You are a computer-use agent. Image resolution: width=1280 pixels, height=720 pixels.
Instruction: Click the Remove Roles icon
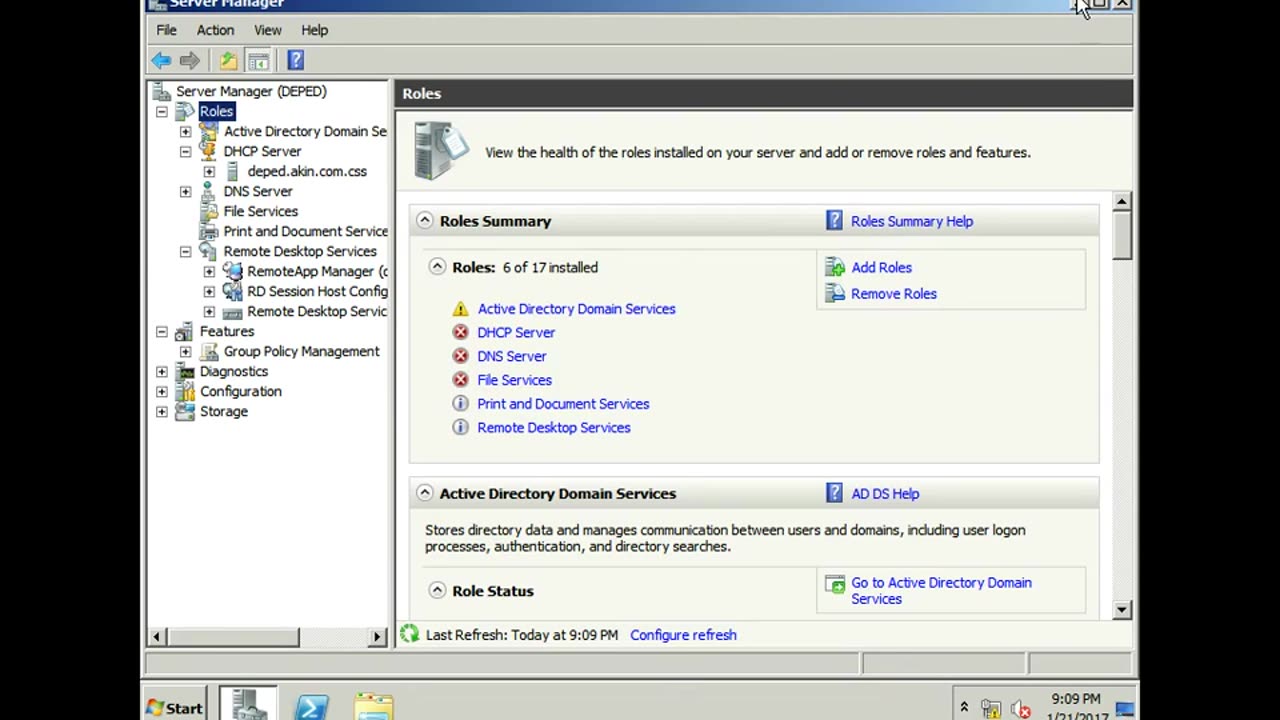coord(835,293)
